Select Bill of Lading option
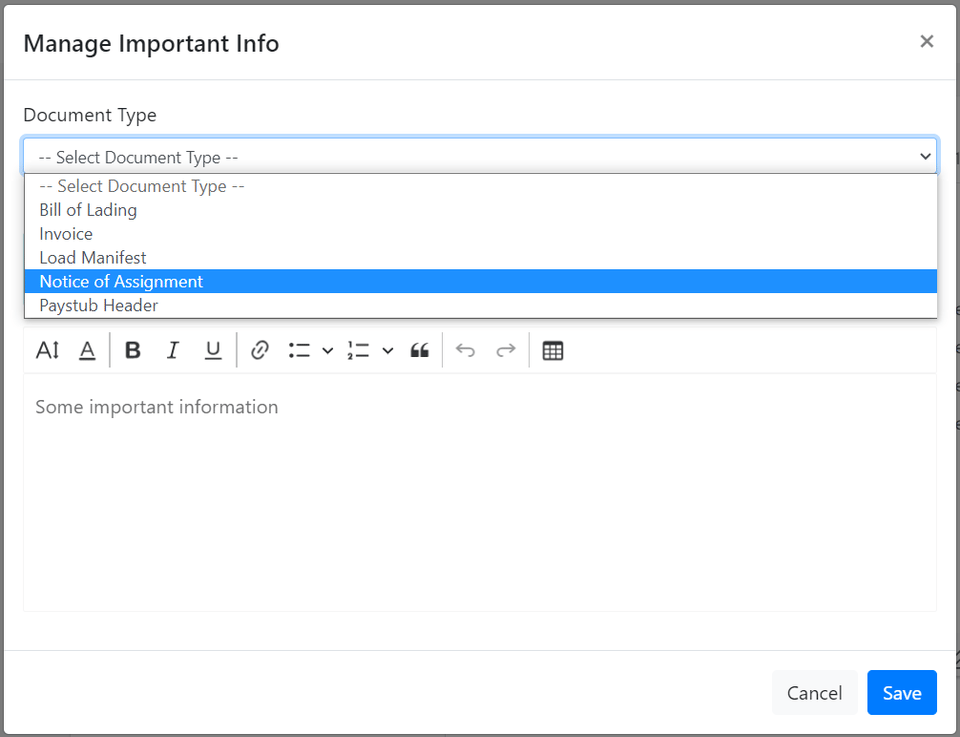 tap(481, 210)
